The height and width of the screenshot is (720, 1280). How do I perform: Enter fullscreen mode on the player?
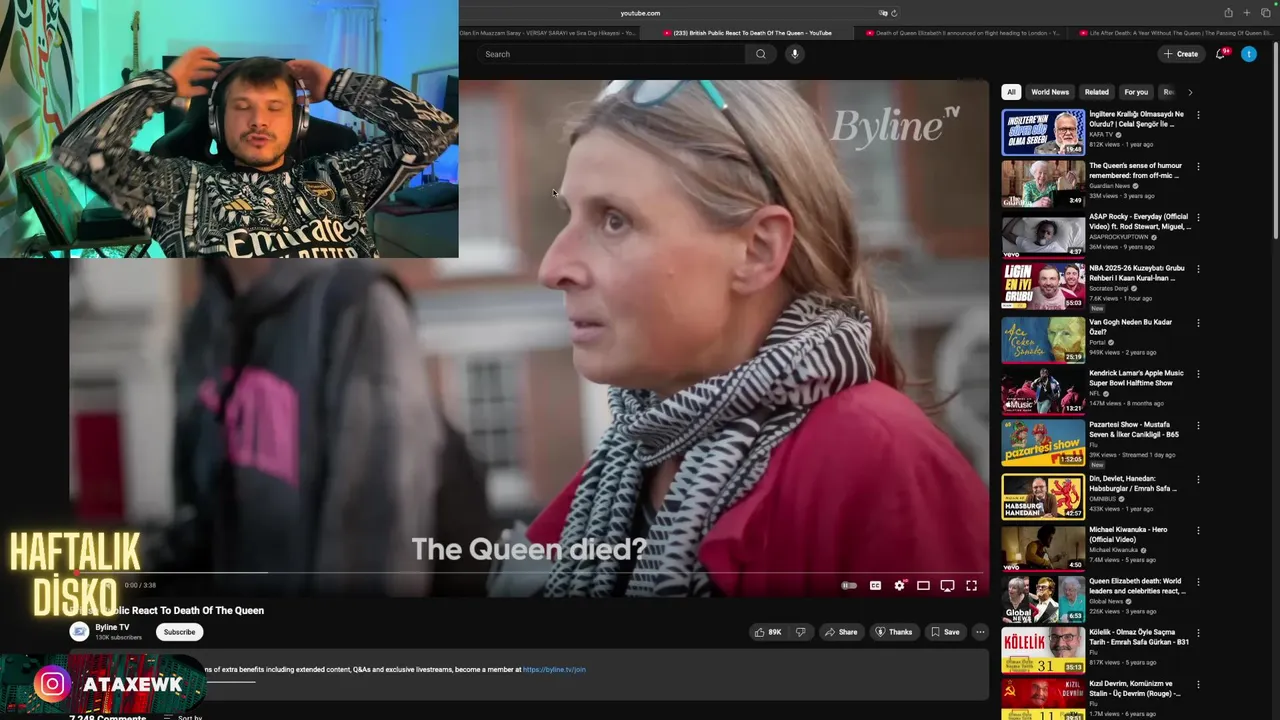pos(971,585)
